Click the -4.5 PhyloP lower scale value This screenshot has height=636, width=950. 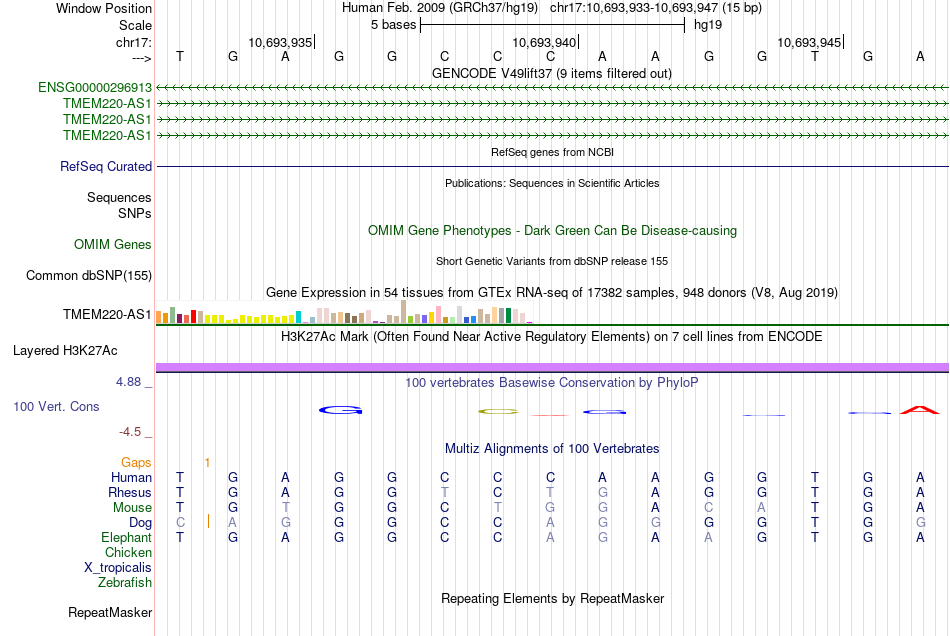130,432
